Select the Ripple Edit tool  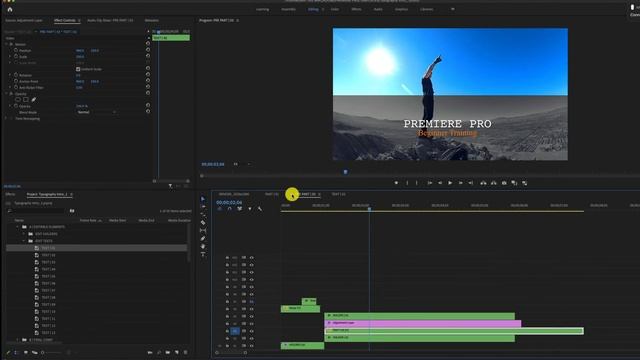click(203, 215)
